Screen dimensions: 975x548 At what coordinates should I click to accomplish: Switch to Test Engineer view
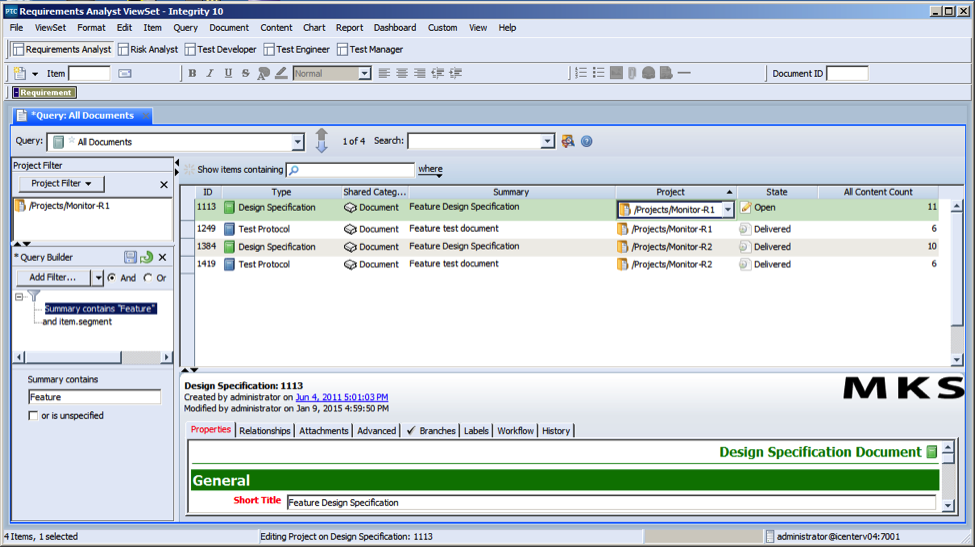point(297,49)
